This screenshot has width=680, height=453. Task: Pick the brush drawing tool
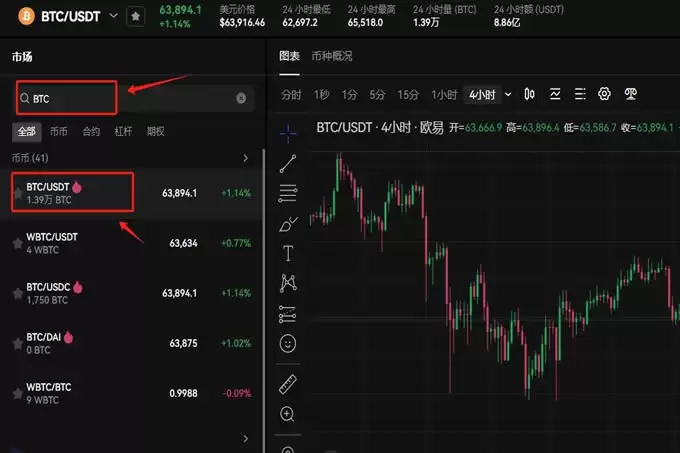(288, 223)
